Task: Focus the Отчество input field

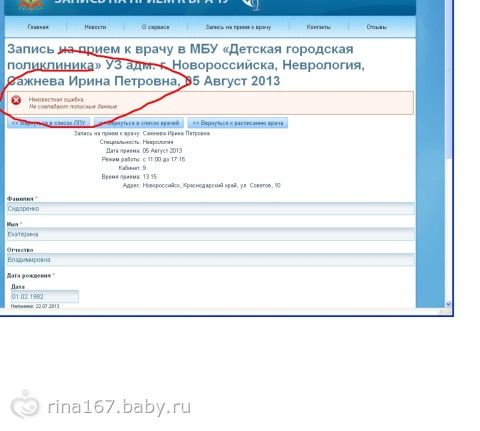Action: click(210, 260)
